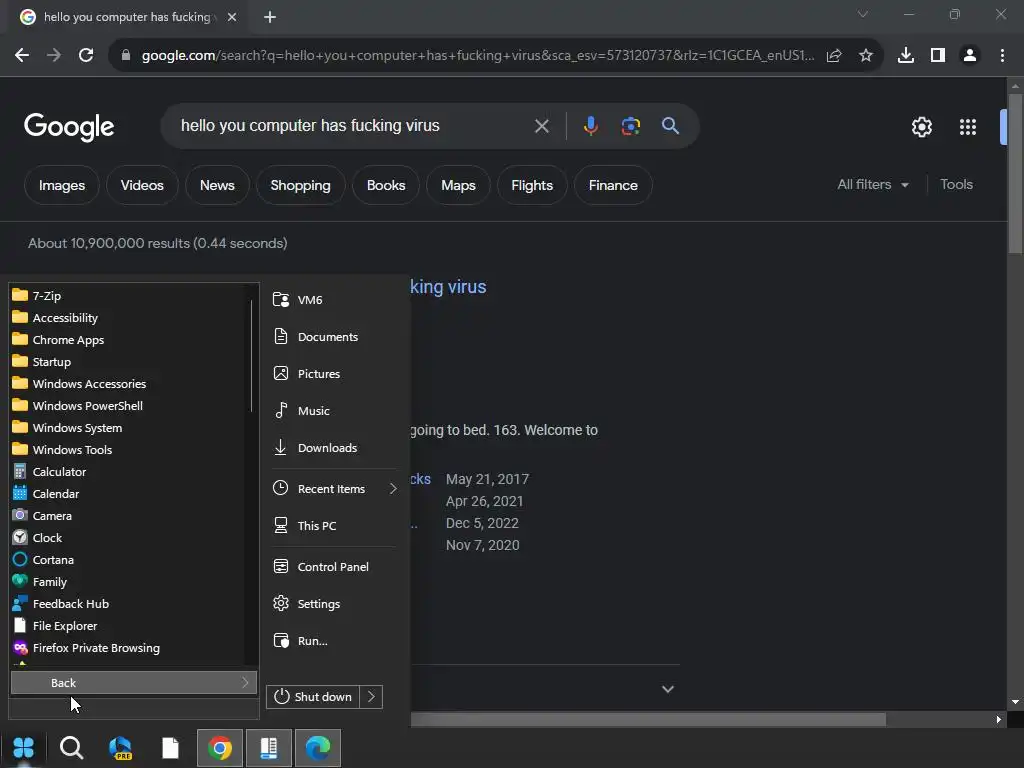Start voice search with the microphone
This screenshot has height=768, width=1024.
590,126
